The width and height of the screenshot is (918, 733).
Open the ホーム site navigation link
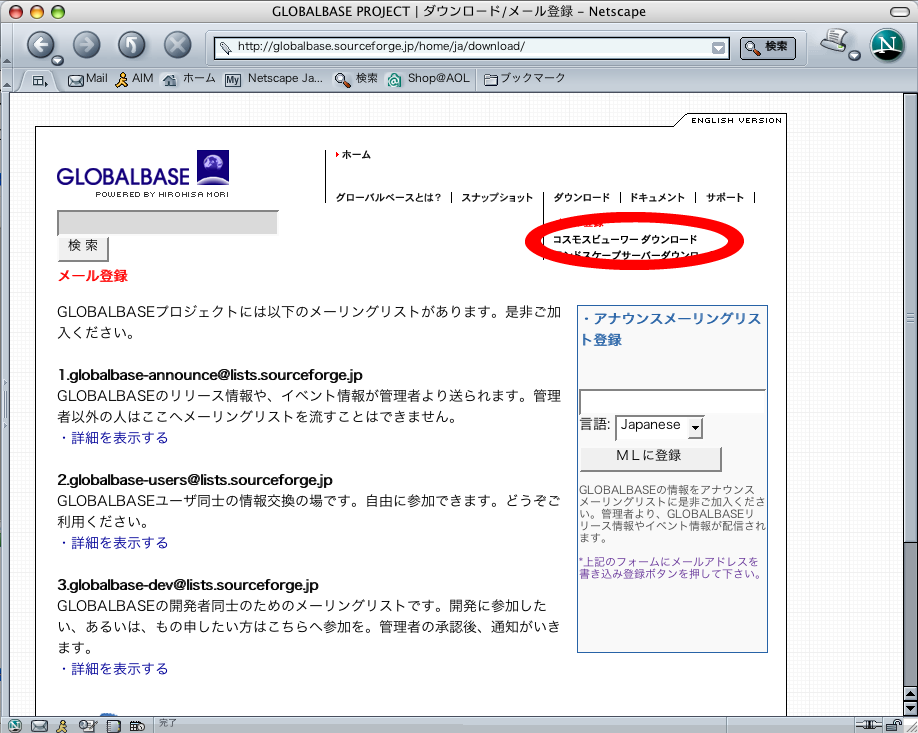(356, 155)
